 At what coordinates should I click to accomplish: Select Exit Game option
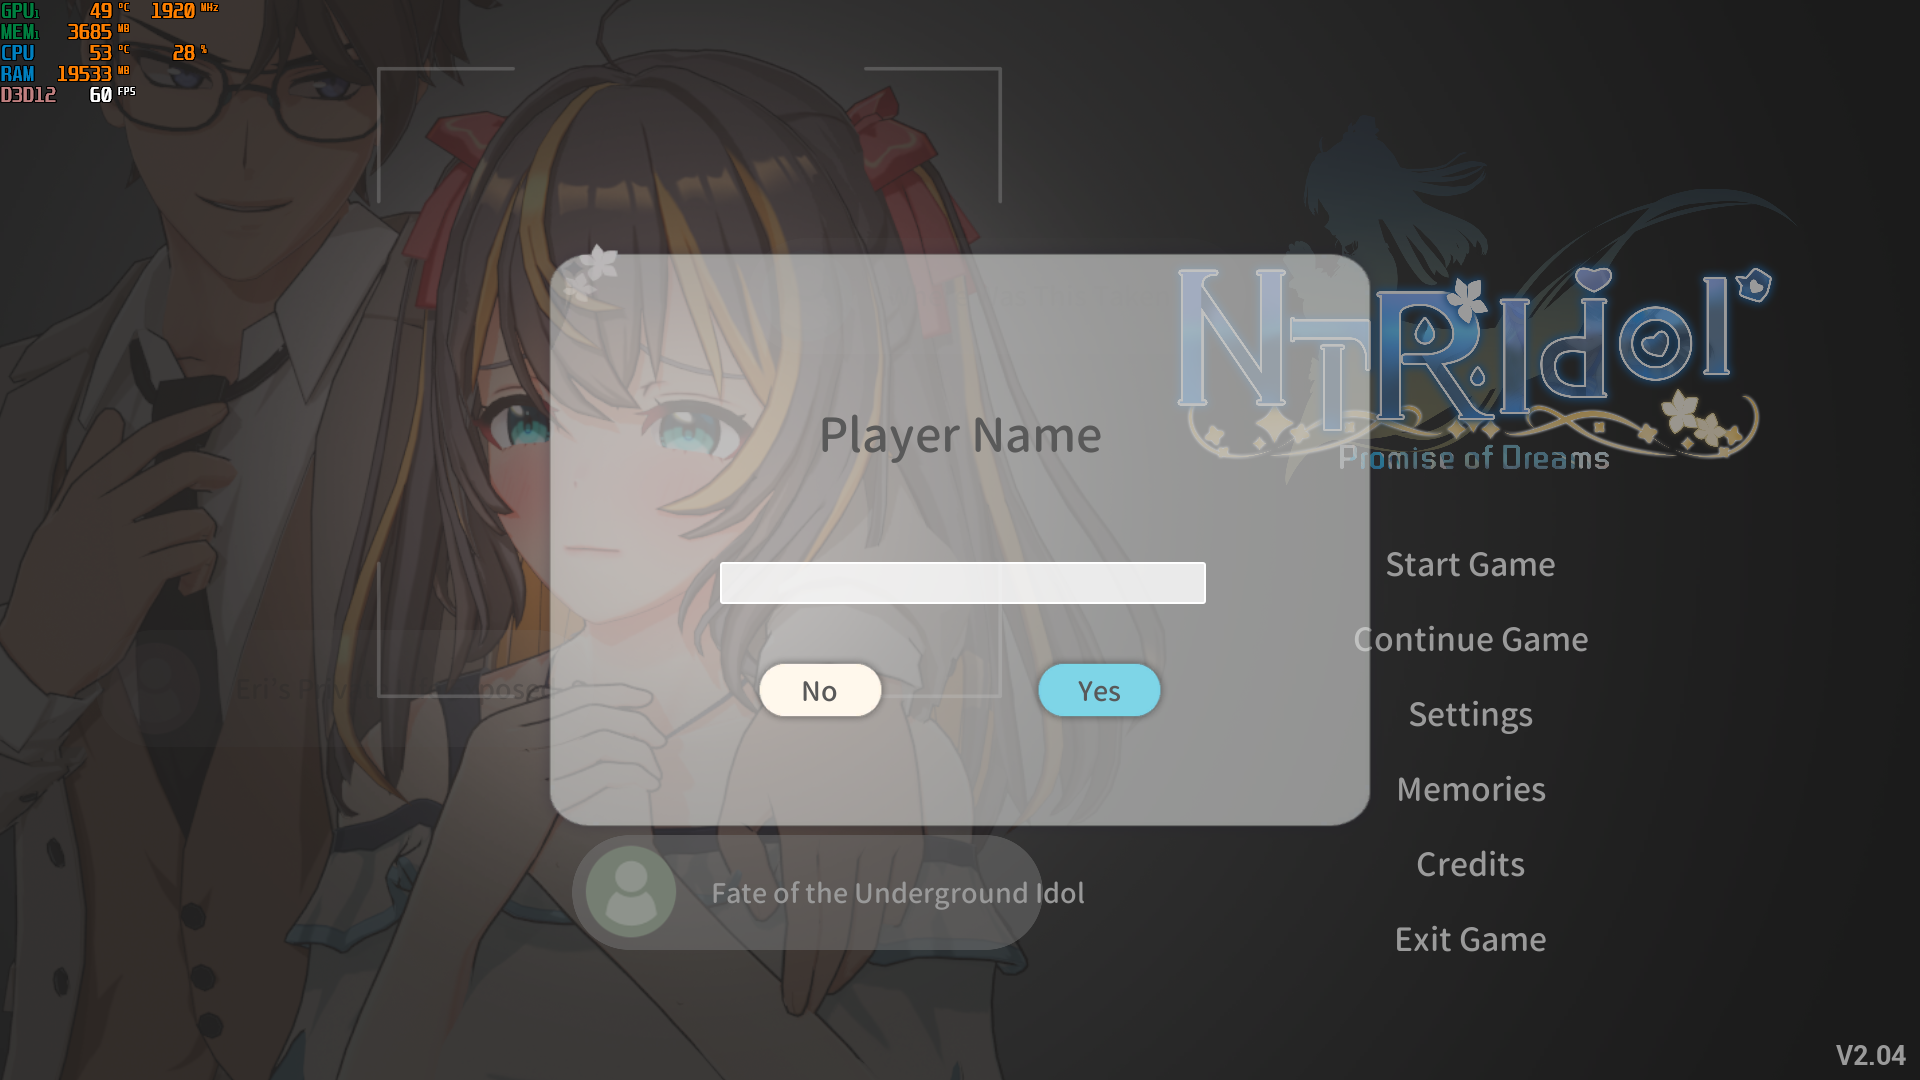tap(1470, 940)
